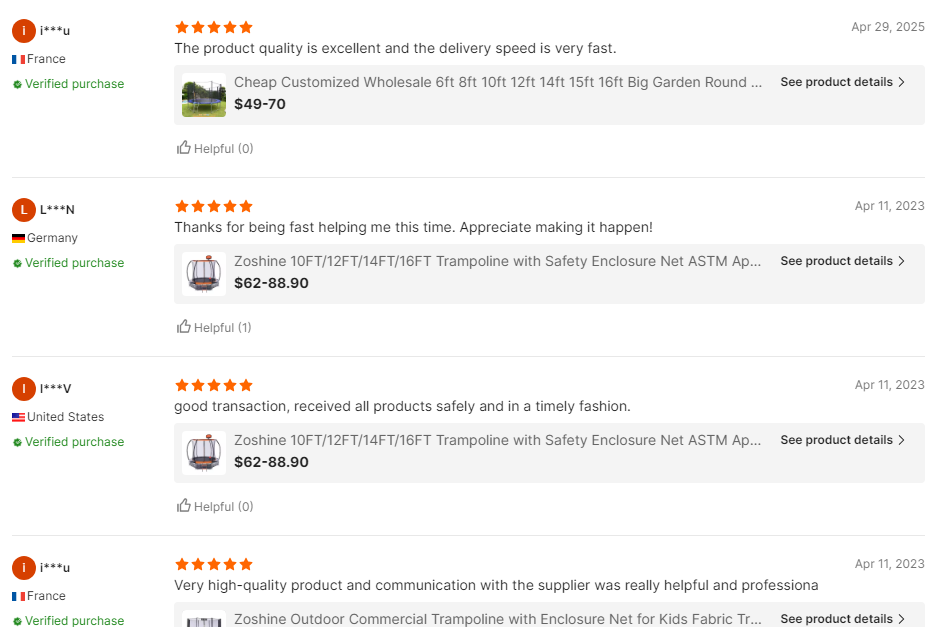Click the France flag icon under i***u

(17, 58)
